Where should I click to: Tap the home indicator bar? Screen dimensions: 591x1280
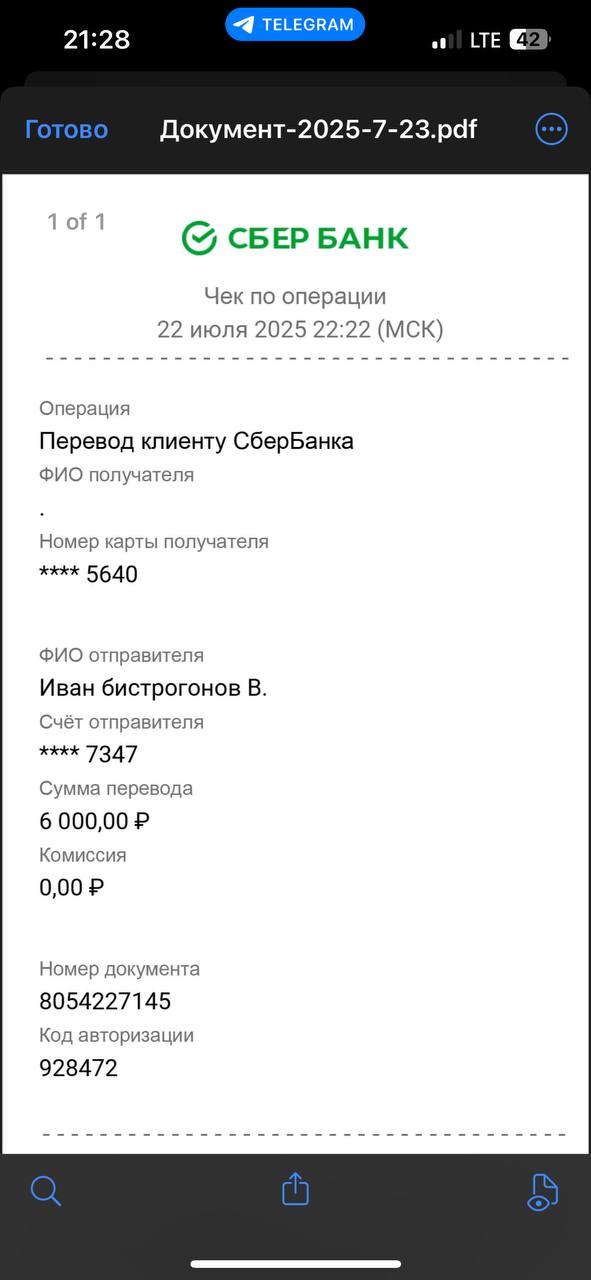pyautogui.click(x=295, y=1264)
